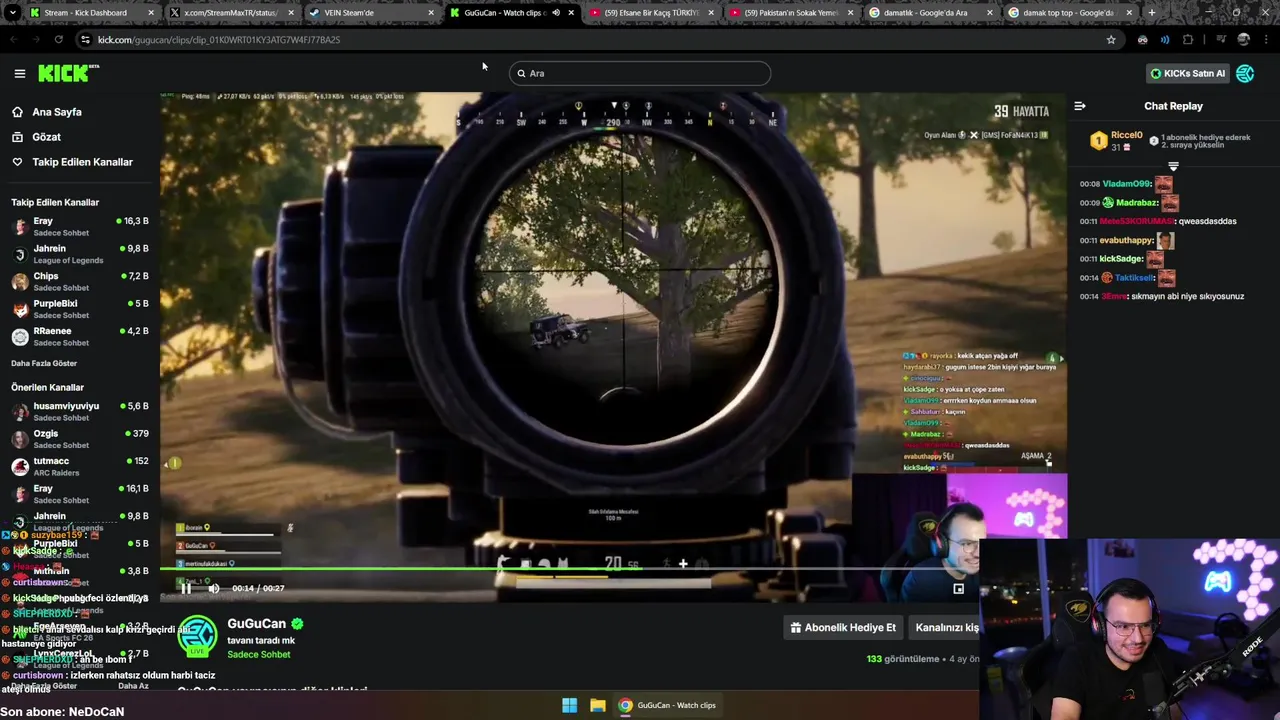Collapse the Chat Replay panel arrow icon

1080,106
